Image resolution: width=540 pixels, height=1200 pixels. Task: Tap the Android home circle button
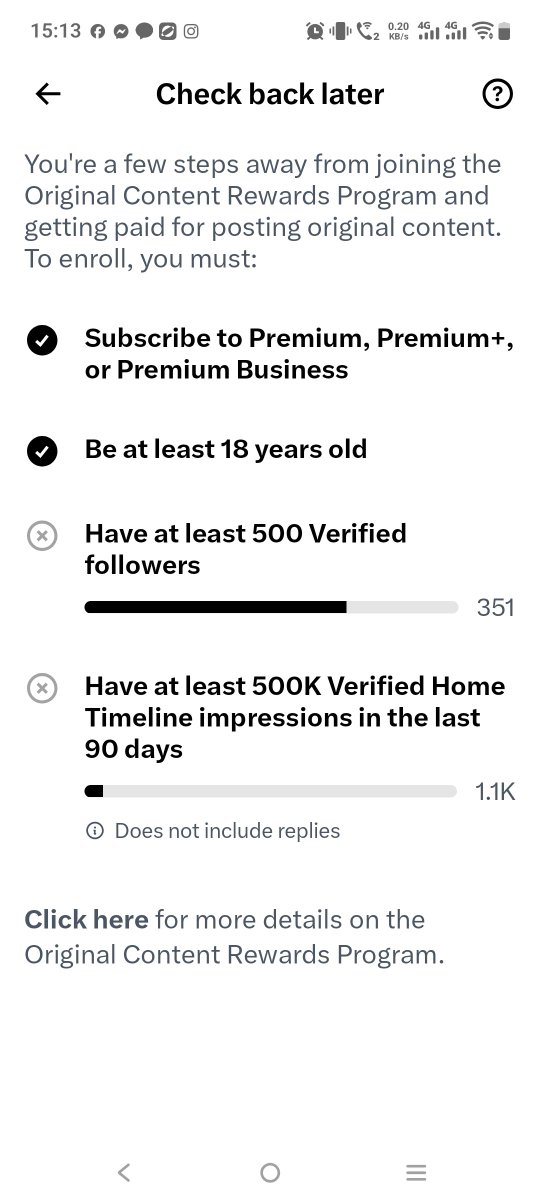pos(270,1172)
